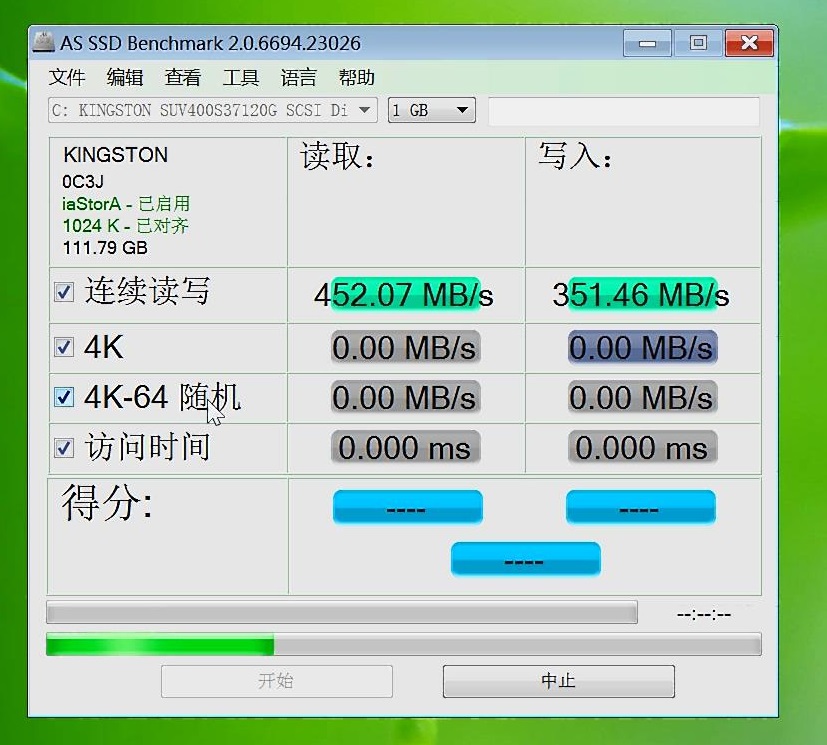Toggle the 4K-64 随机 checkbox
This screenshot has height=745, width=827.
pyautogui.click(x=64, y=396)
